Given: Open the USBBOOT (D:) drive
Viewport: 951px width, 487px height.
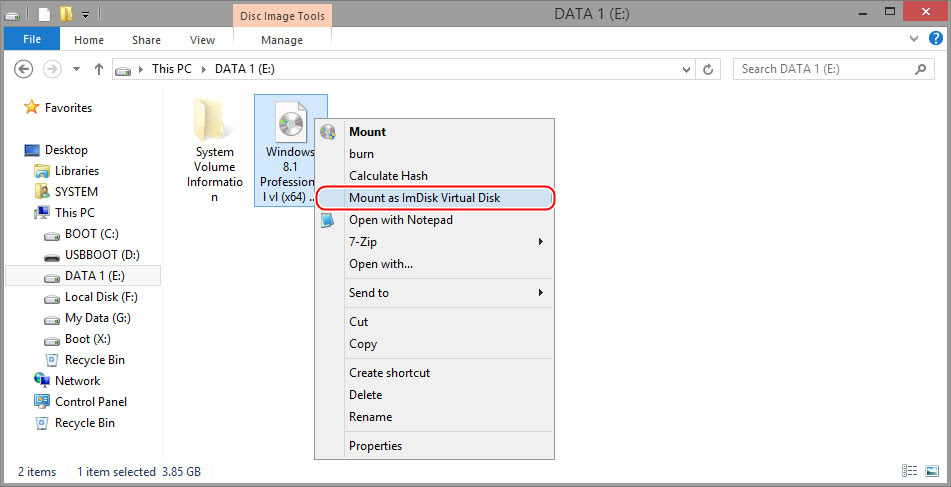Looking at the screenshot, I should [x=102, y=255].
